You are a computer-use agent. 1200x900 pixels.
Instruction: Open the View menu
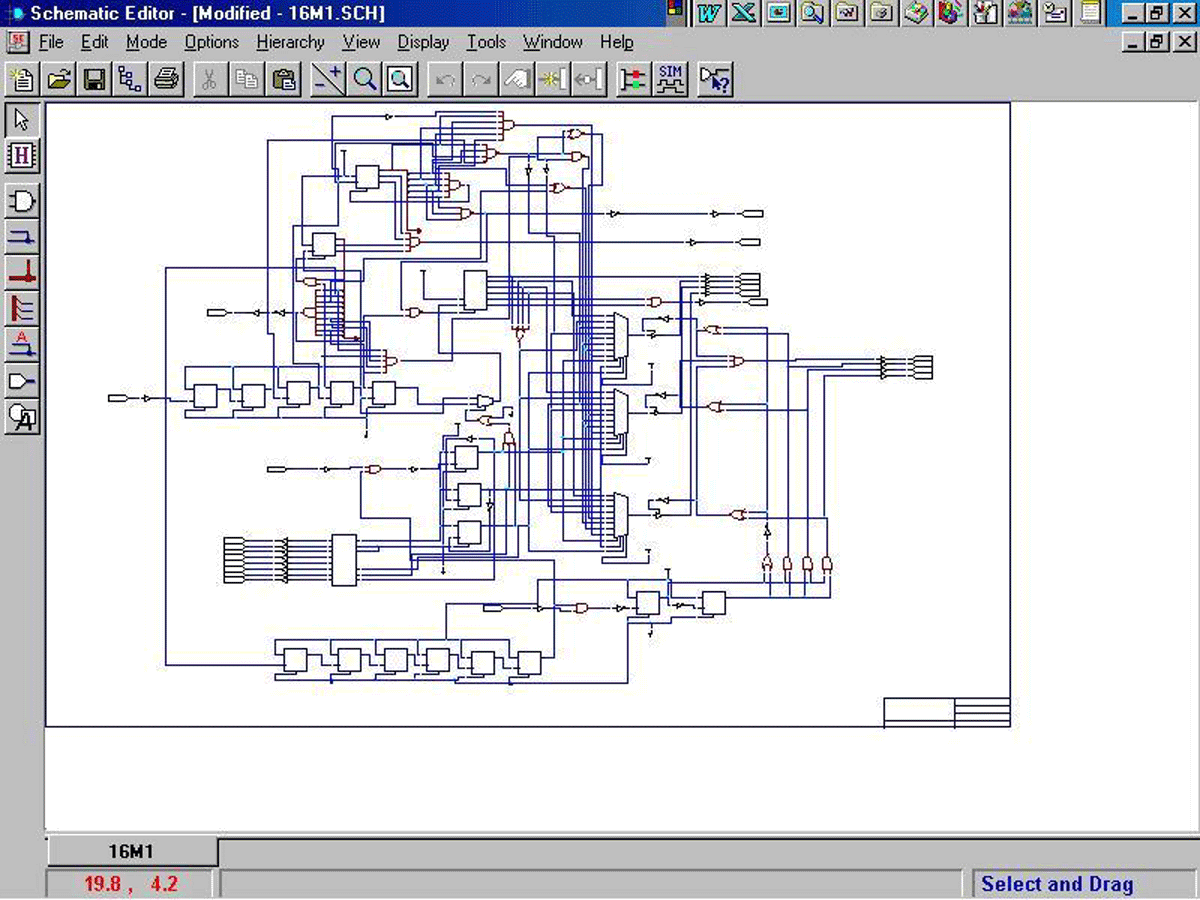361,42
